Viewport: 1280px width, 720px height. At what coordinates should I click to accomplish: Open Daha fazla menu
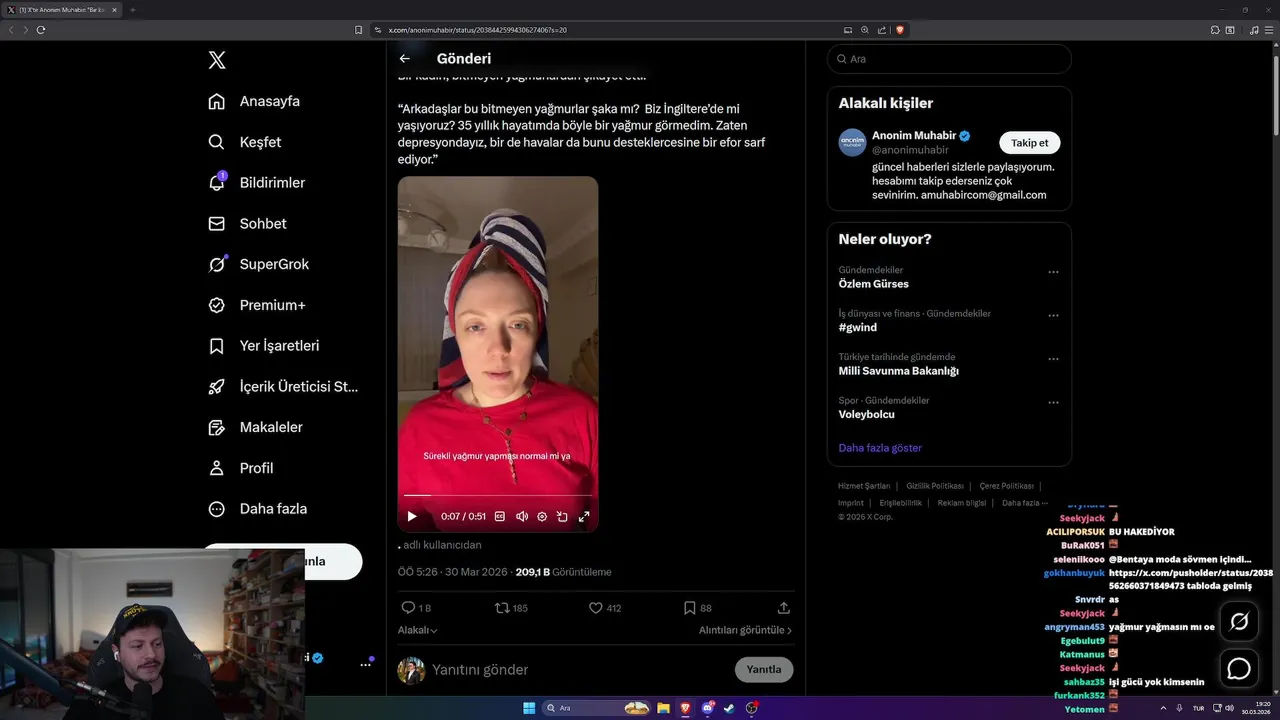pyautogui.click(x=257, y=509)
